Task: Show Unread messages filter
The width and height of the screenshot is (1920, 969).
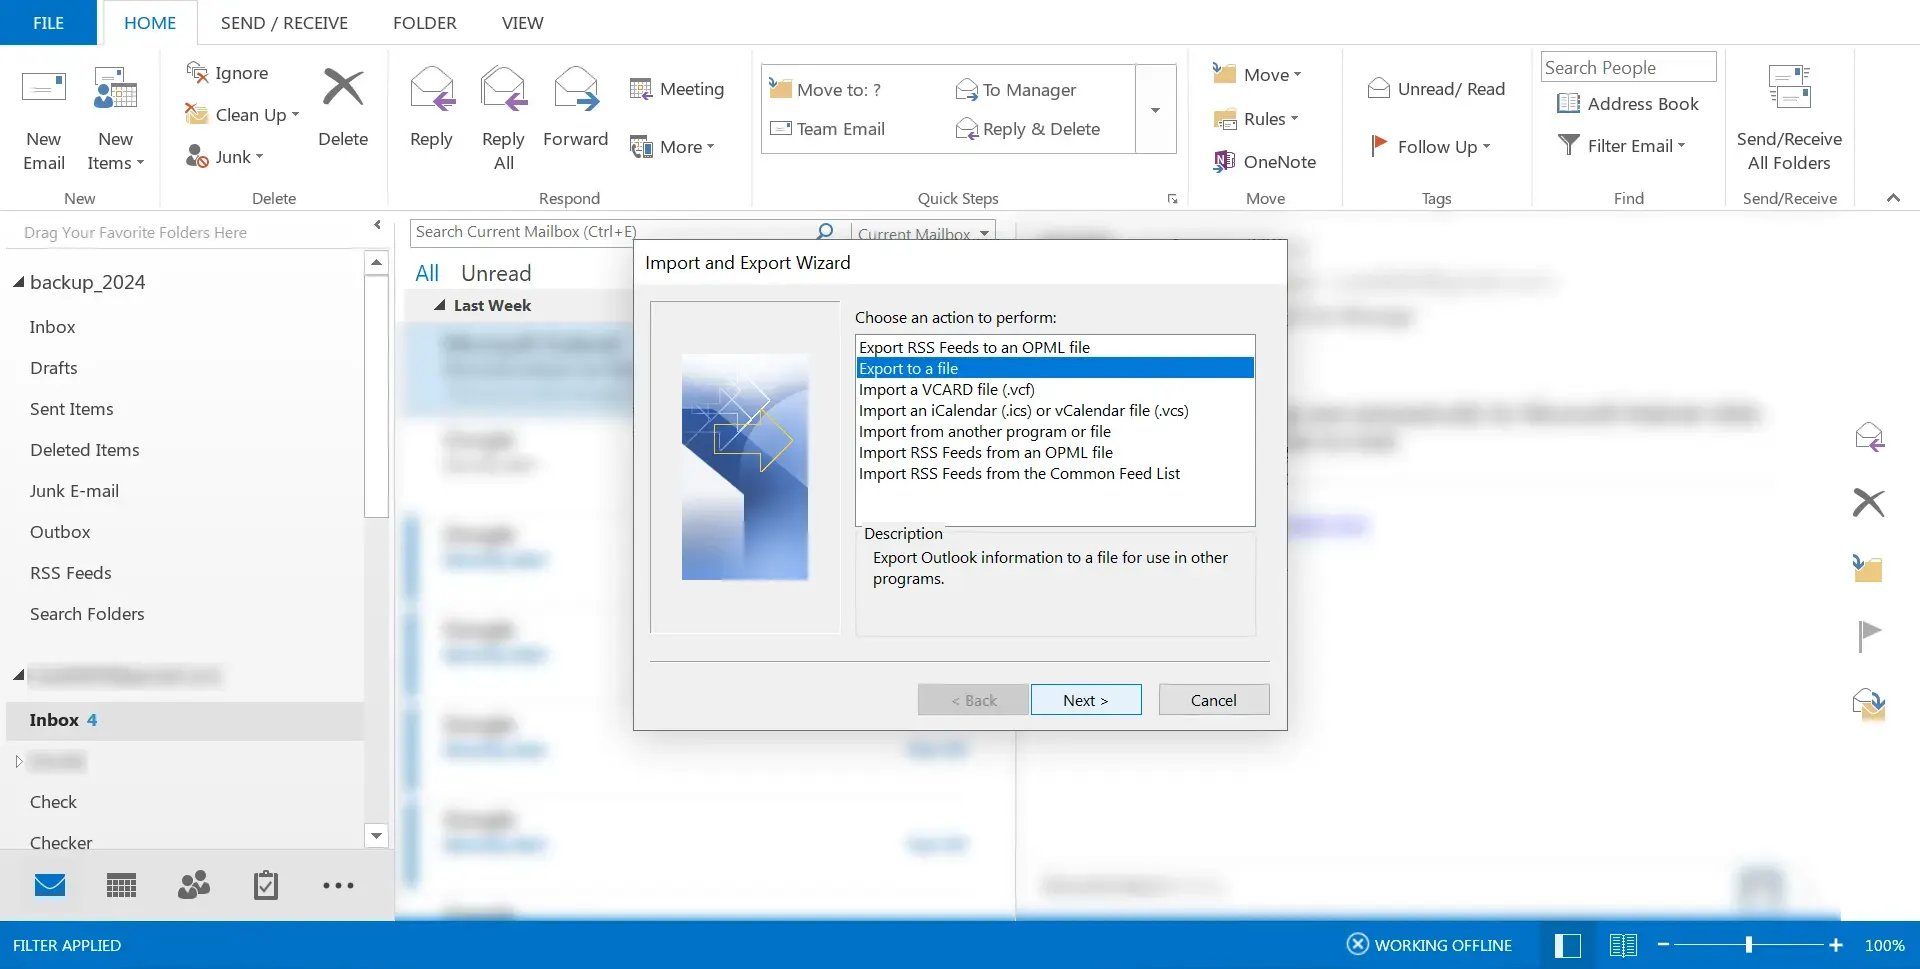Action: click(x=496, y=273)
